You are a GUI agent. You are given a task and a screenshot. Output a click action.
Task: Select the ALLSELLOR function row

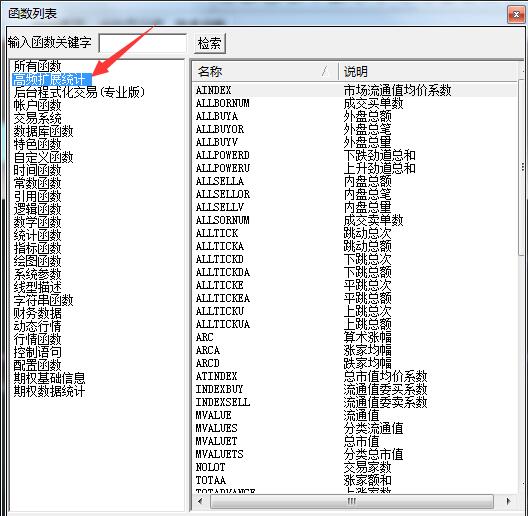point(355,194)
